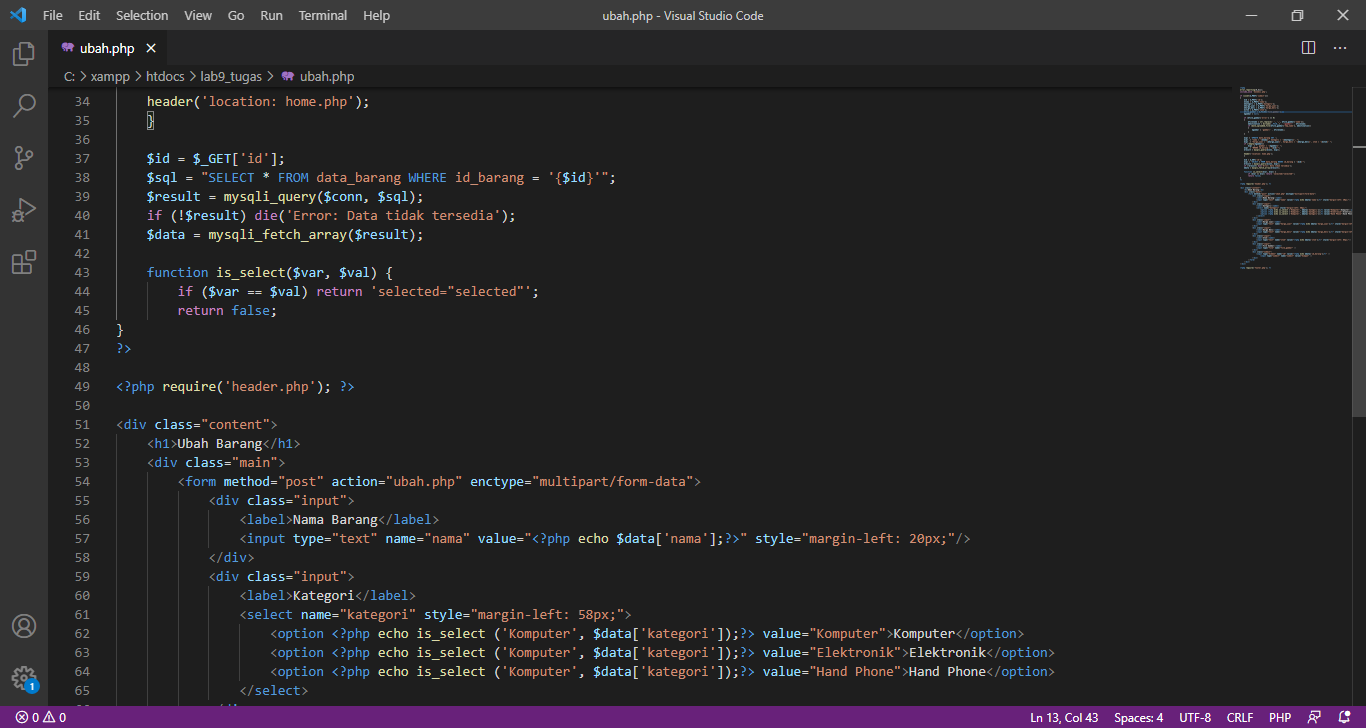1366x728 pixels.
Task: Open the Edit menu
Action: [89, 15]
